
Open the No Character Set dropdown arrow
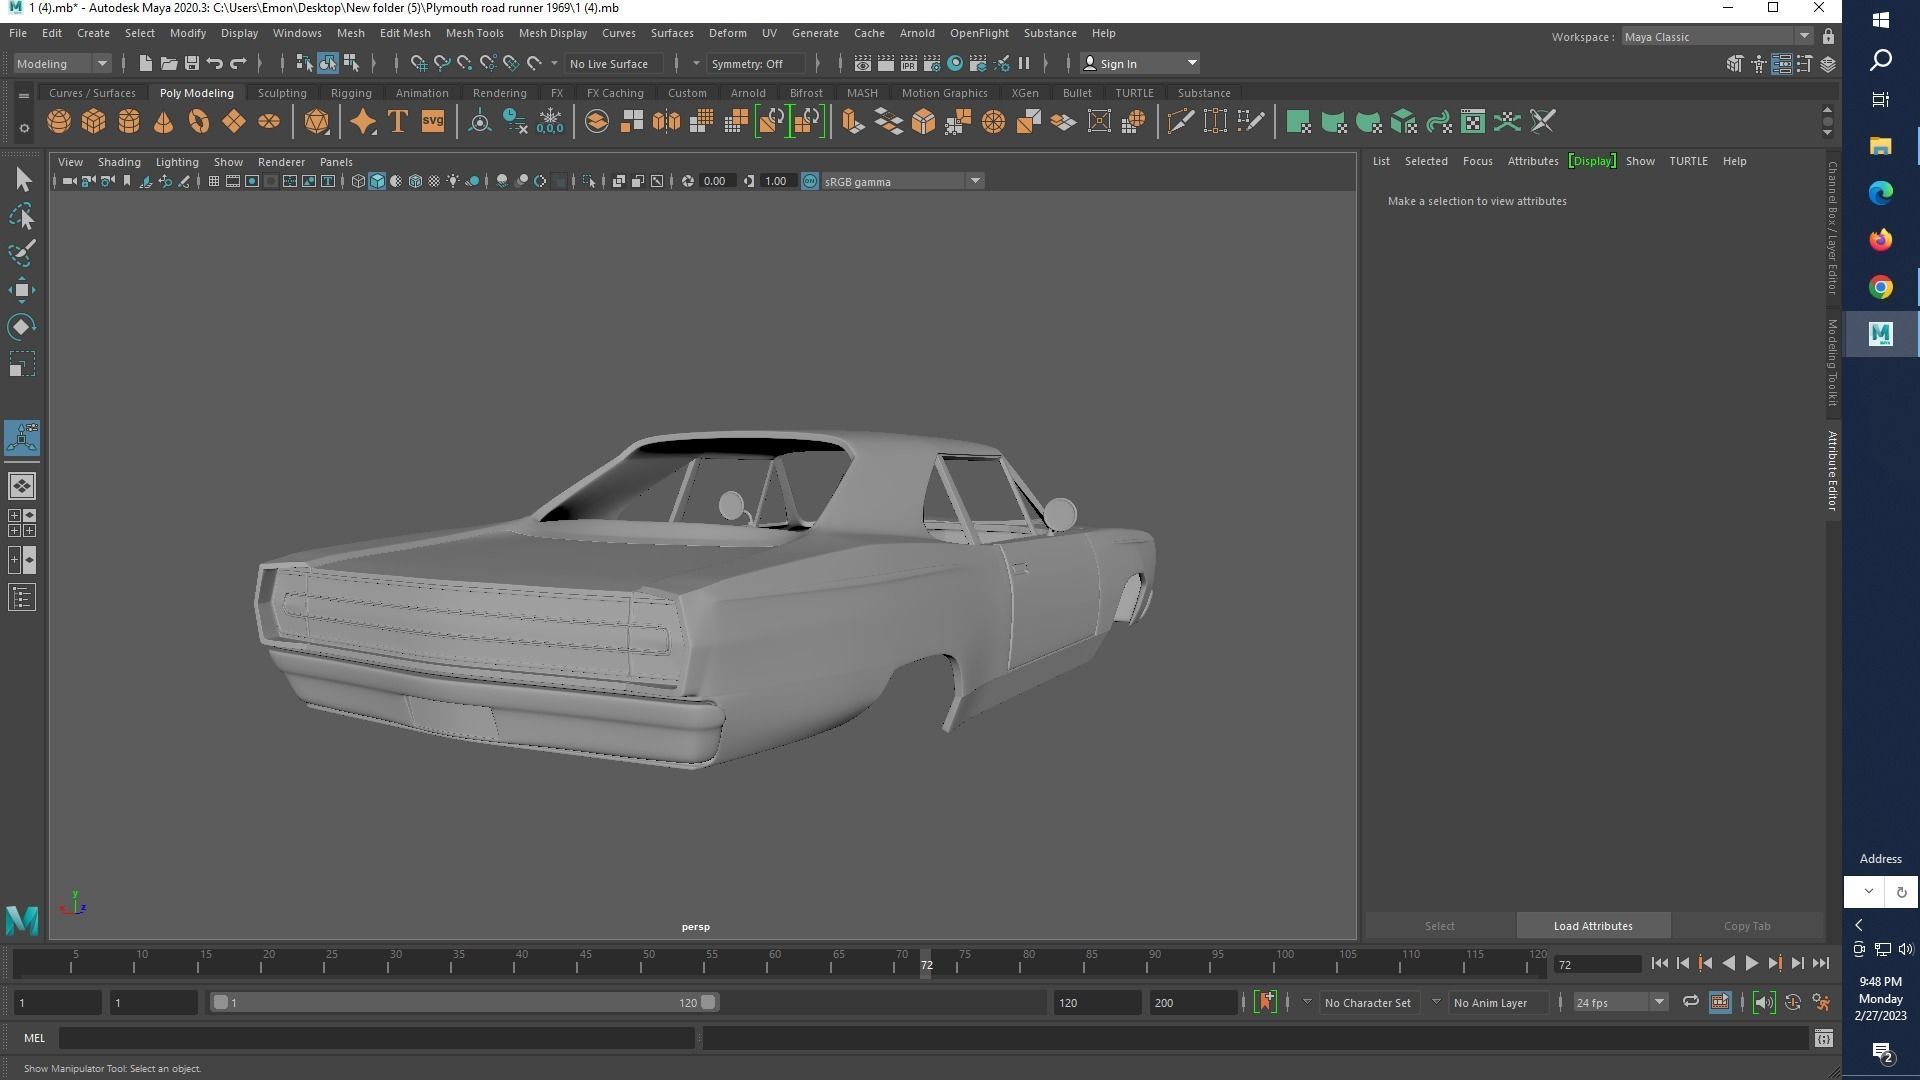pos(1306,1002)
